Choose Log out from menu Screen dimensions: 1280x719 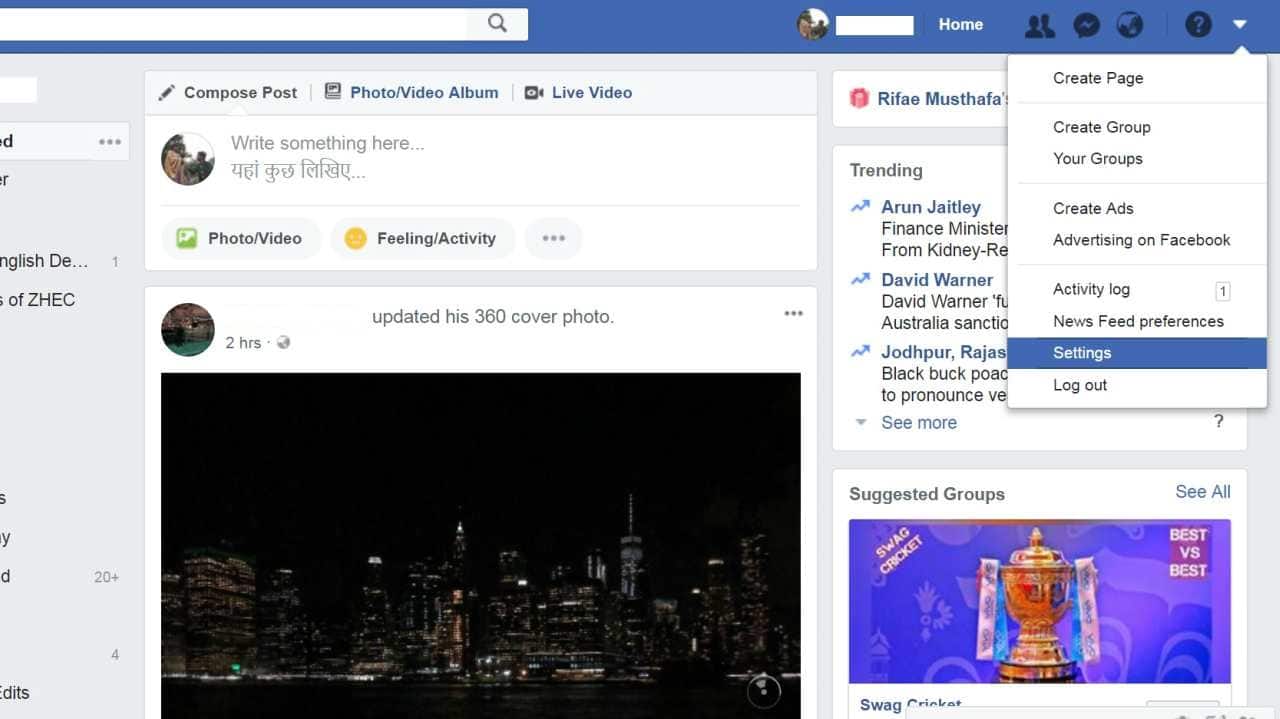click(1080, 385)
